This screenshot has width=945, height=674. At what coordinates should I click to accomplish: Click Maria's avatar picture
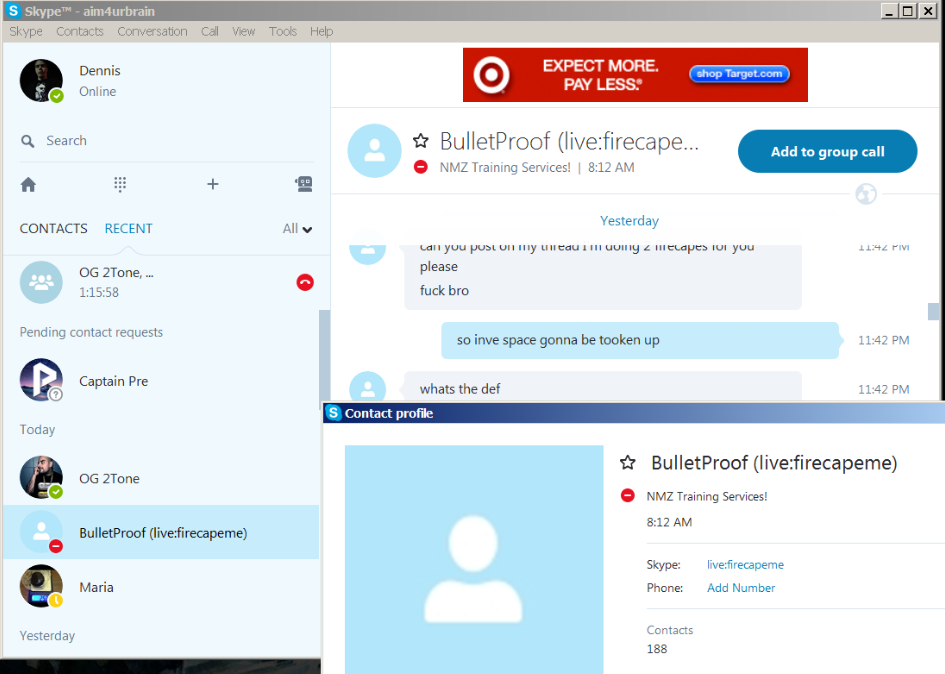pos(41,586)
